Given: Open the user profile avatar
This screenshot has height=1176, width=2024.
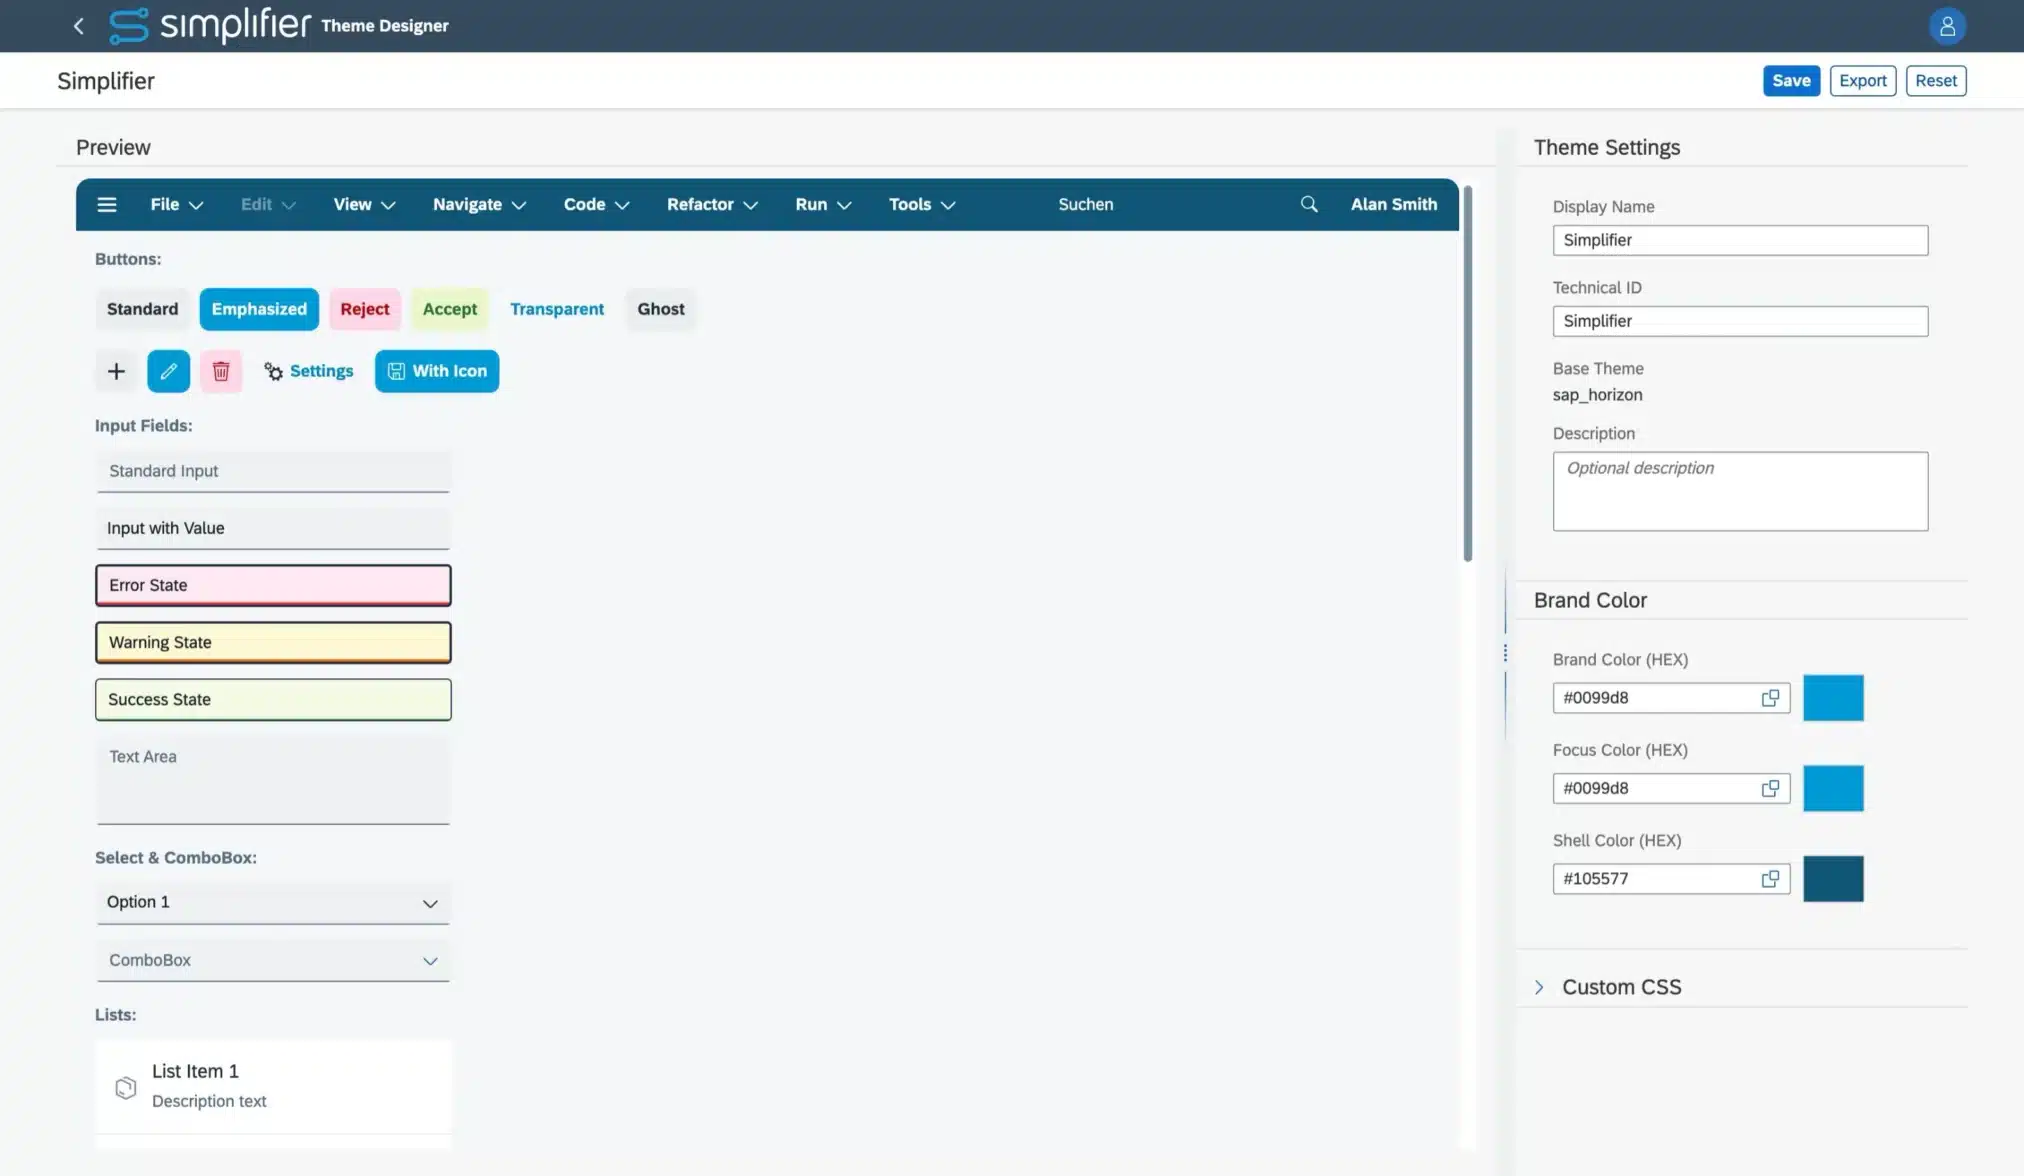Looking at the screenshot, I should tap(1946, 26).
